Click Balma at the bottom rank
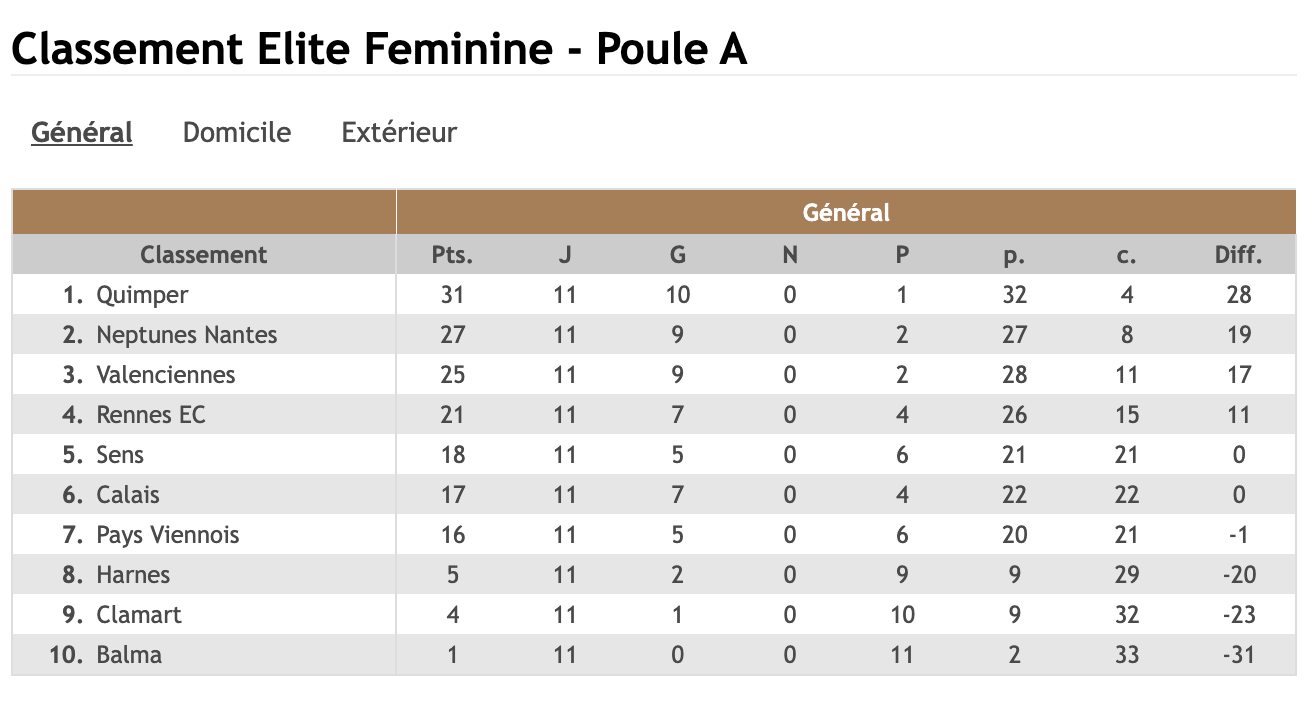This screenshot has width=1316, height=706. [129, 655]
